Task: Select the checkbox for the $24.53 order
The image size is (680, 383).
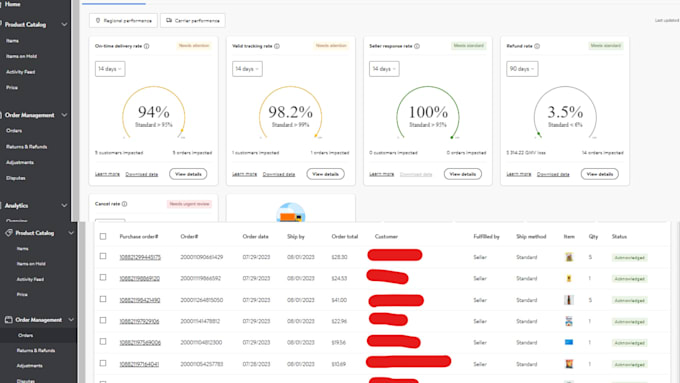Action: [x=103, y=278]
